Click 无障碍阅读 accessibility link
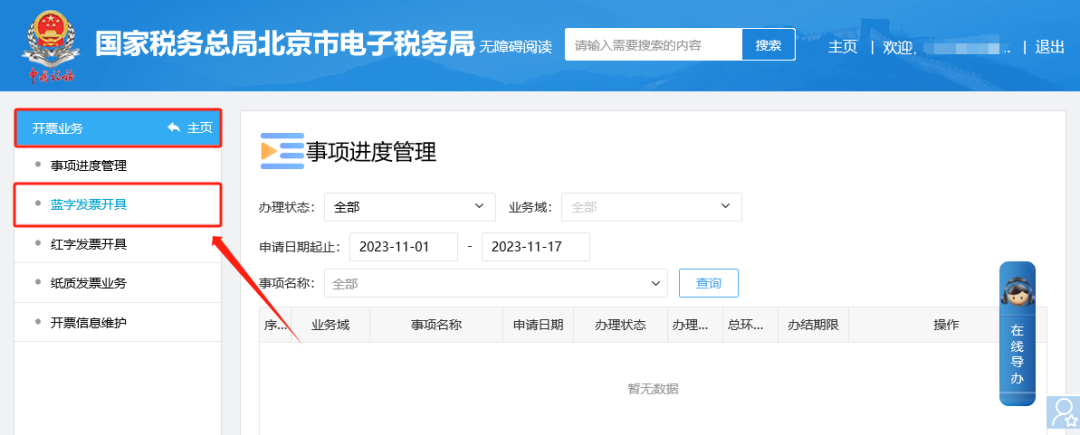Viewport: 1080px width, 435px height. [516, 47]
